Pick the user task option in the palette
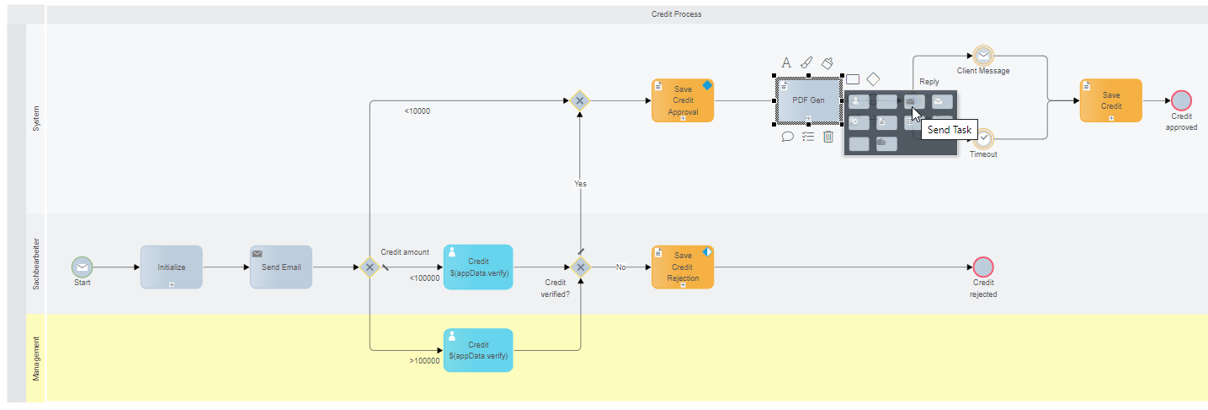The height and width of the screenshot is (410, 1208). click(x=859, y=101)
